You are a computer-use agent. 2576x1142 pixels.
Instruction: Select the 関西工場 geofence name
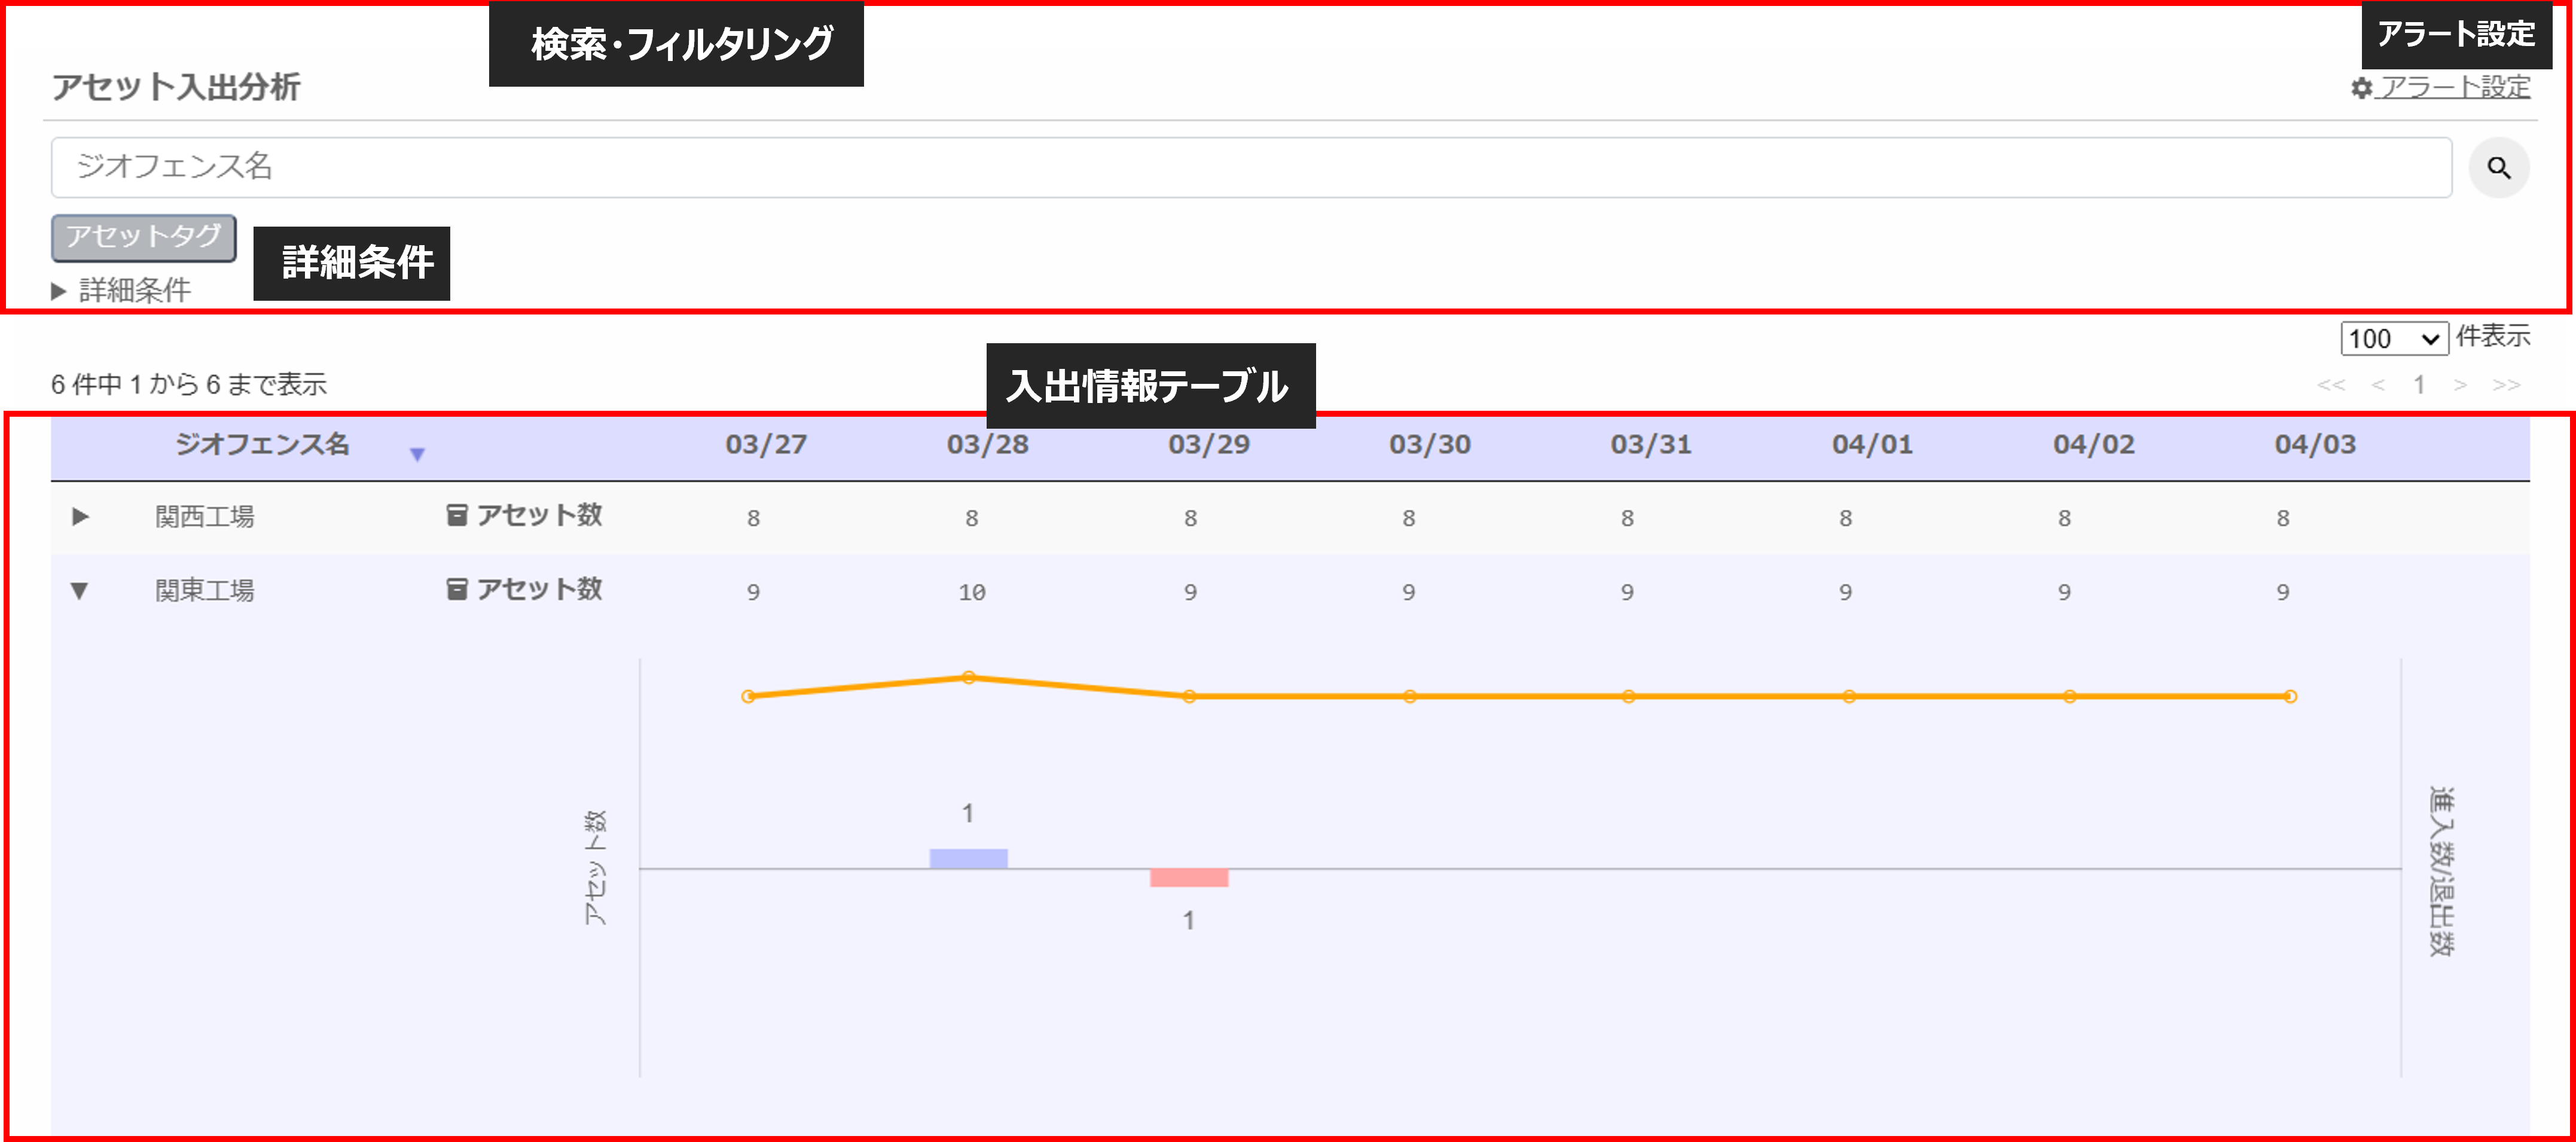pos(204,517)
